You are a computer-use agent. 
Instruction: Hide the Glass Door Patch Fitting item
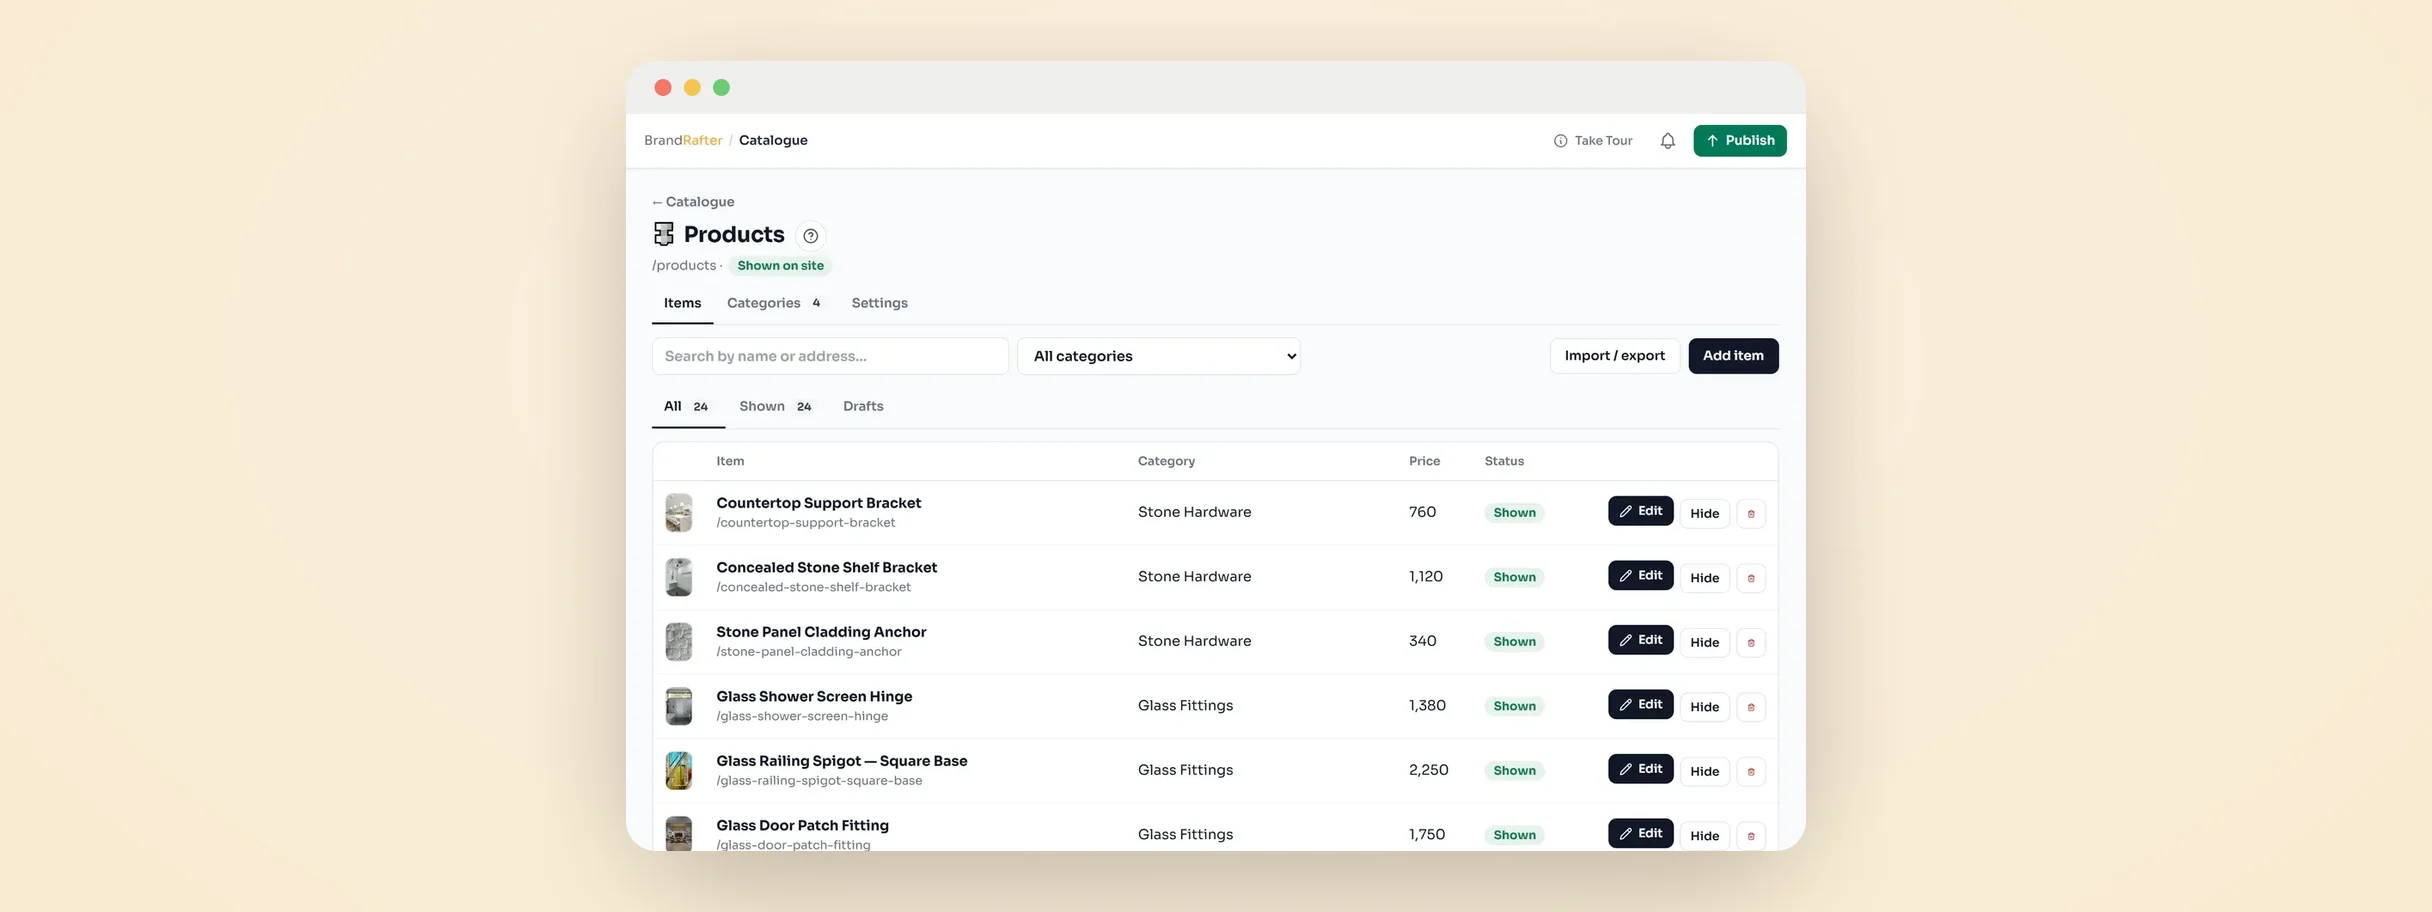pyautogui.click(x=1705, y=836)
